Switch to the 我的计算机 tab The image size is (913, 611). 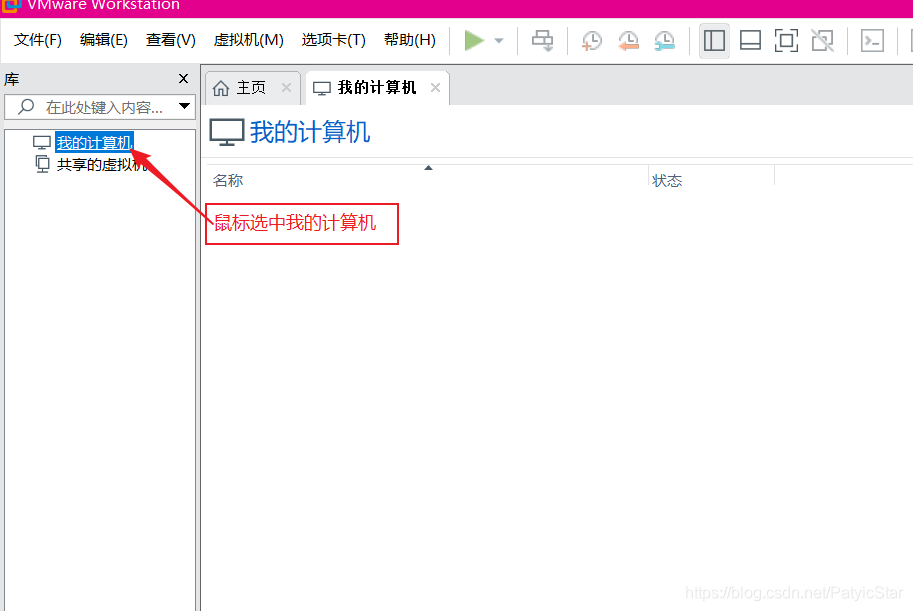click(376, 88)
